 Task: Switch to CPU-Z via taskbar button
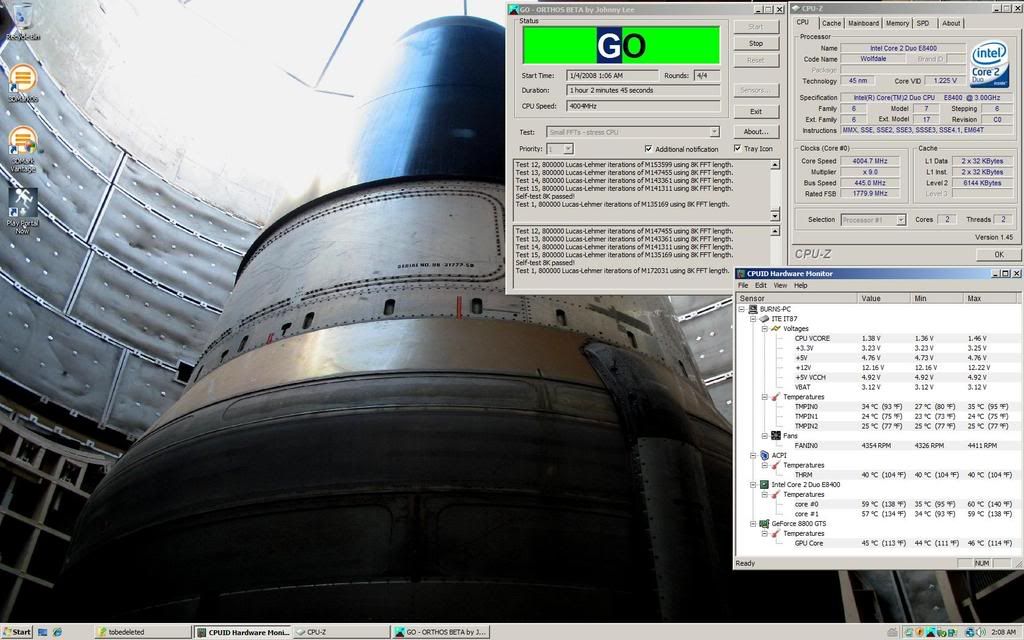tap(341, 632)
